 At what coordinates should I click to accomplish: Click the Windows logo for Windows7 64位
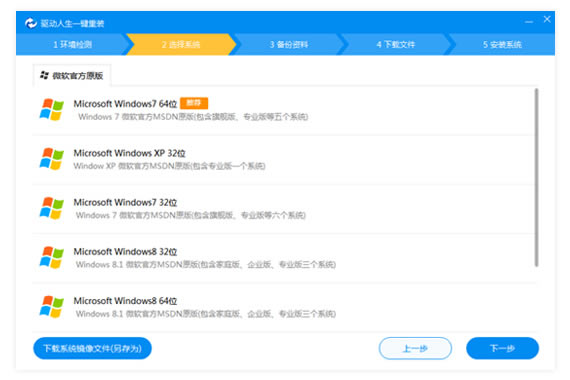pos(51,109)
